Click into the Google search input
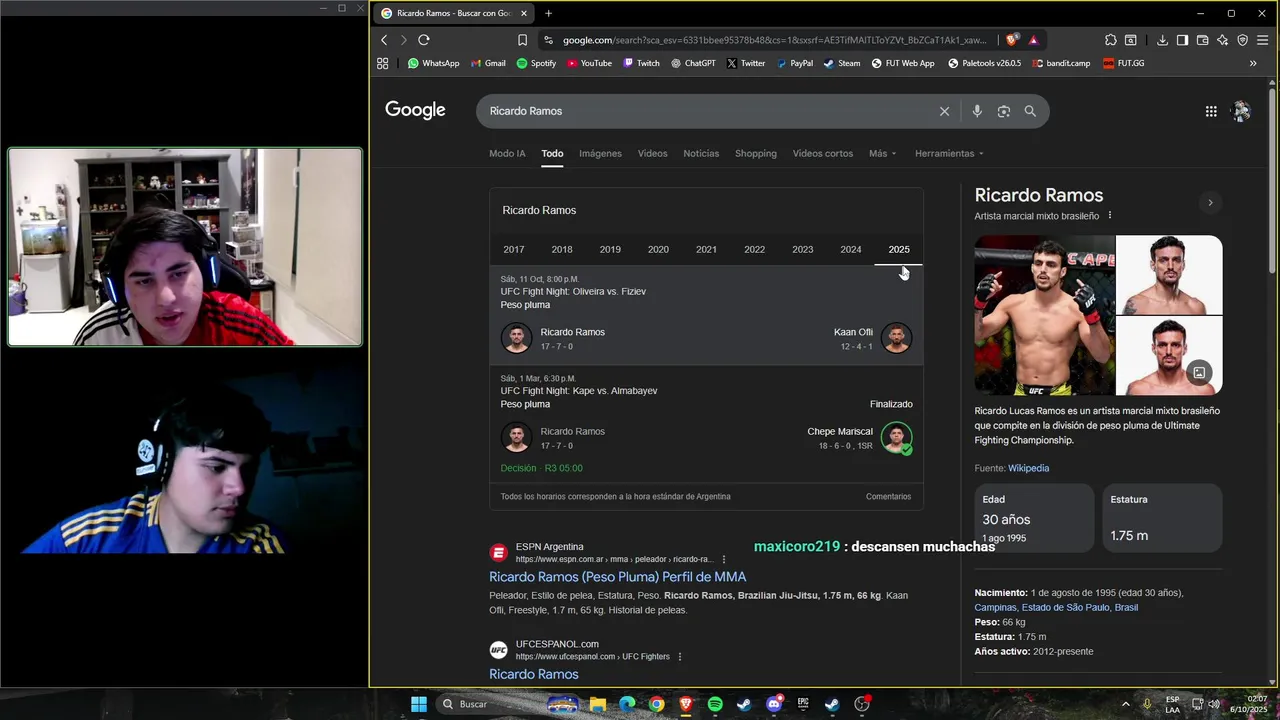 pos(710,111)
